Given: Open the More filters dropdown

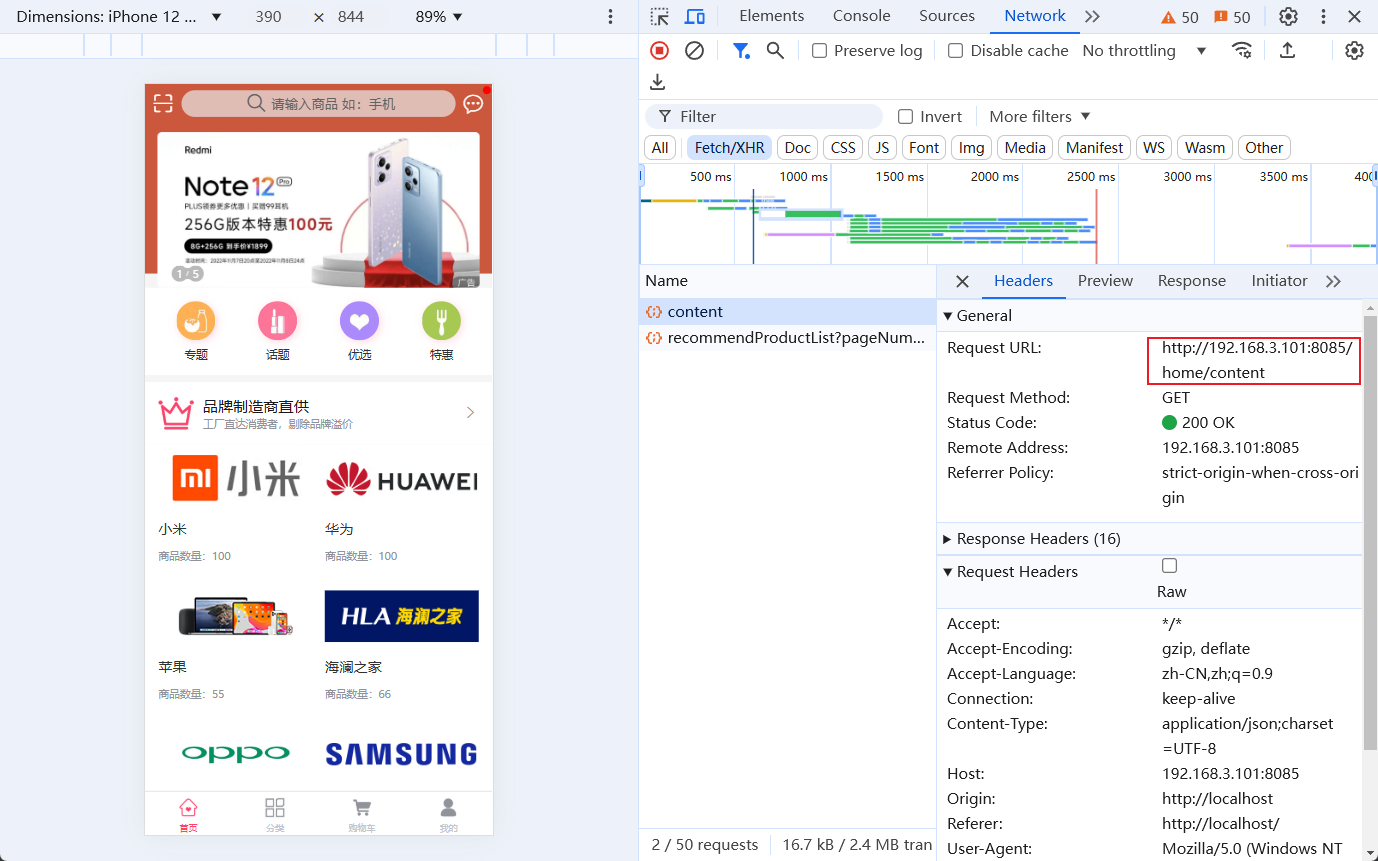Looking at the screenshot, I should (x=1039, y=117).
